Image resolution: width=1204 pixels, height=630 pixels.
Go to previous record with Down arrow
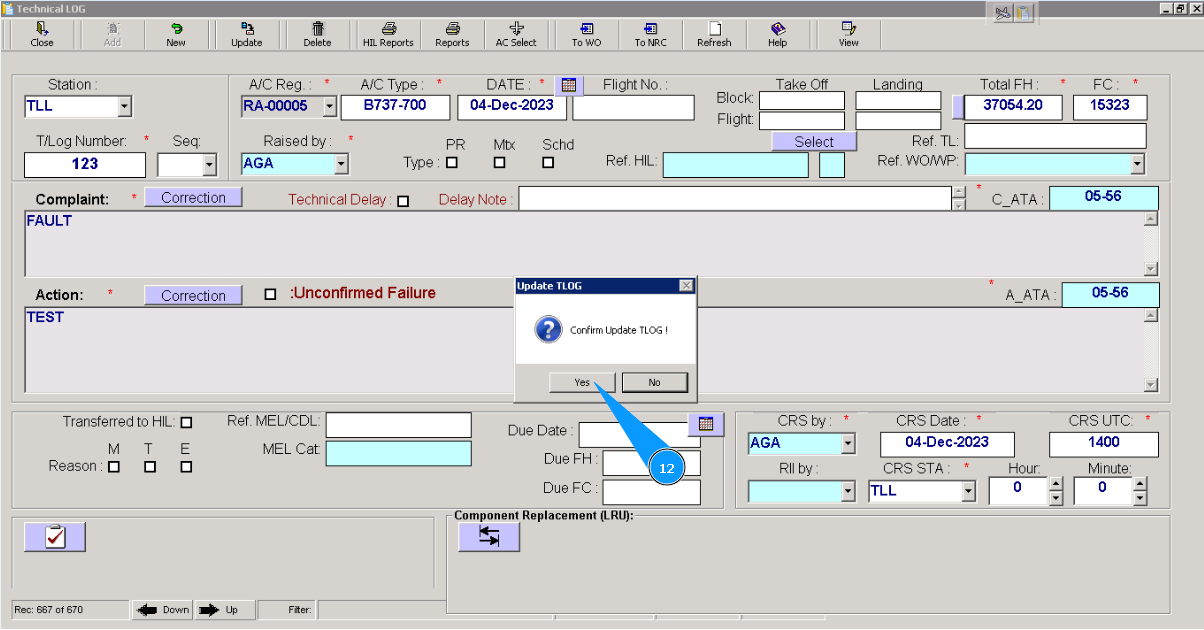point(162,609)
